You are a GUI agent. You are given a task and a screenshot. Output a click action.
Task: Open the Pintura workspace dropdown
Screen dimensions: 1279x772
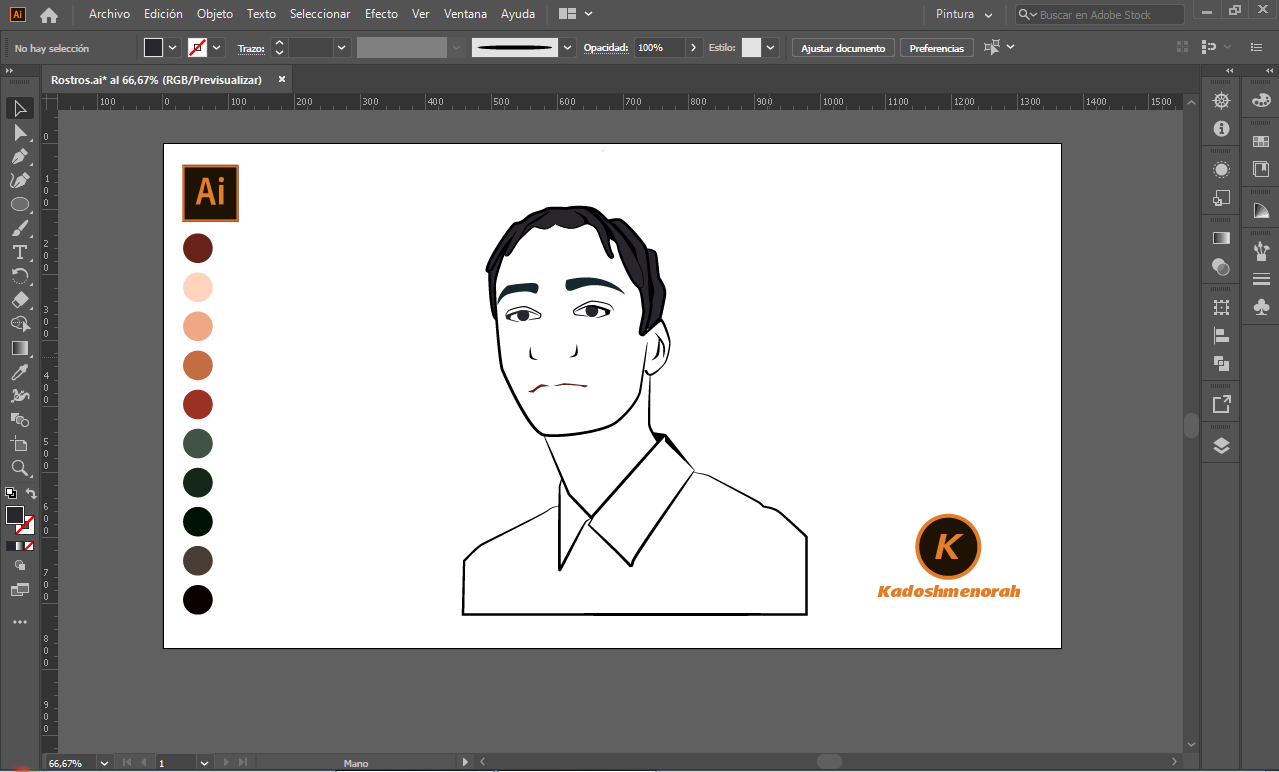(964, 15)
